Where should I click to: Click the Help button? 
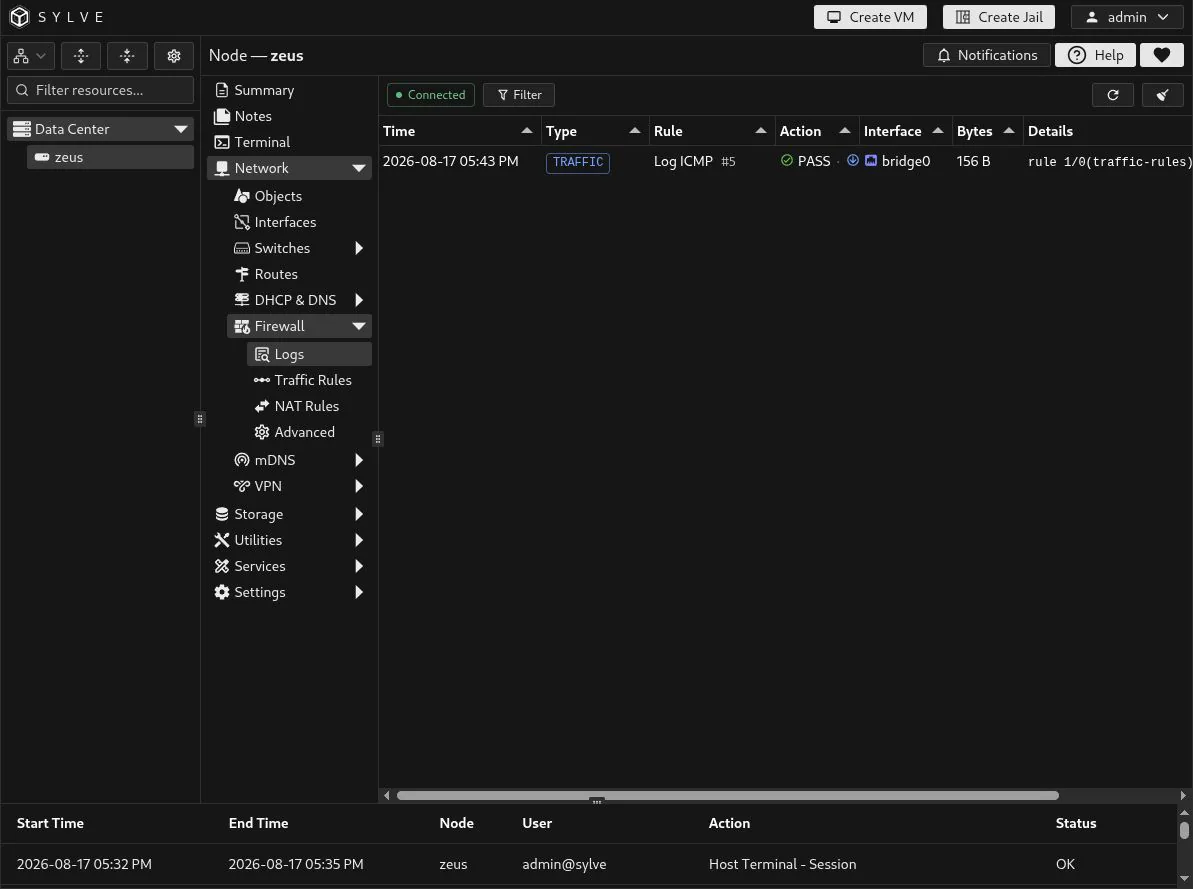tap(1095, 55)
